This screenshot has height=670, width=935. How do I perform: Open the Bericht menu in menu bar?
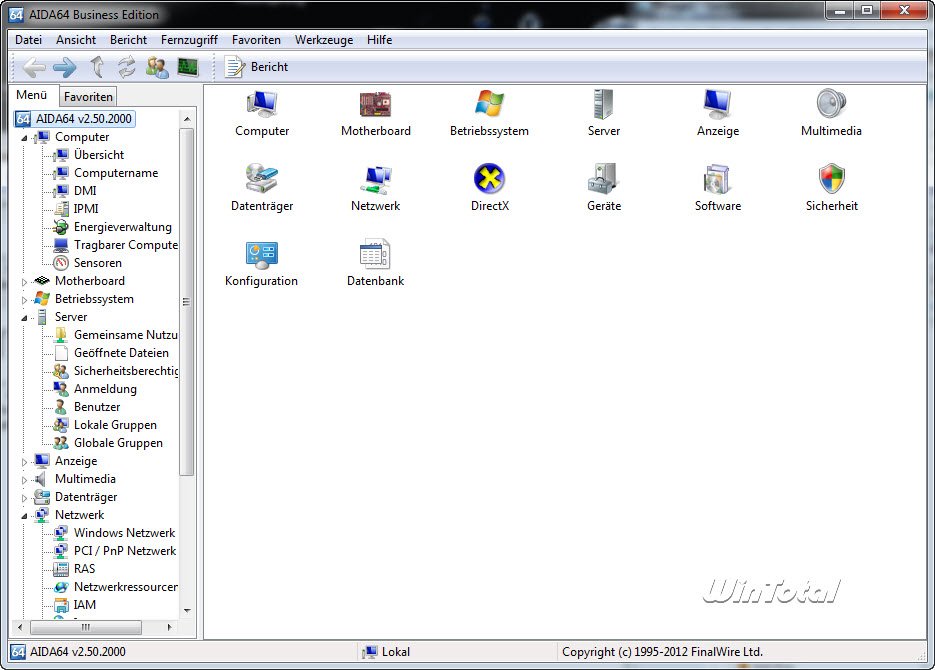[128, 40]
